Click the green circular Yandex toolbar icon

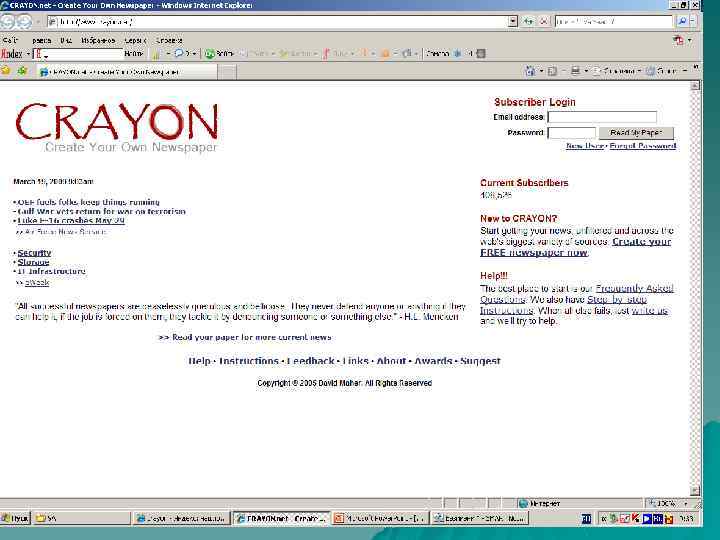click(210, 54)
